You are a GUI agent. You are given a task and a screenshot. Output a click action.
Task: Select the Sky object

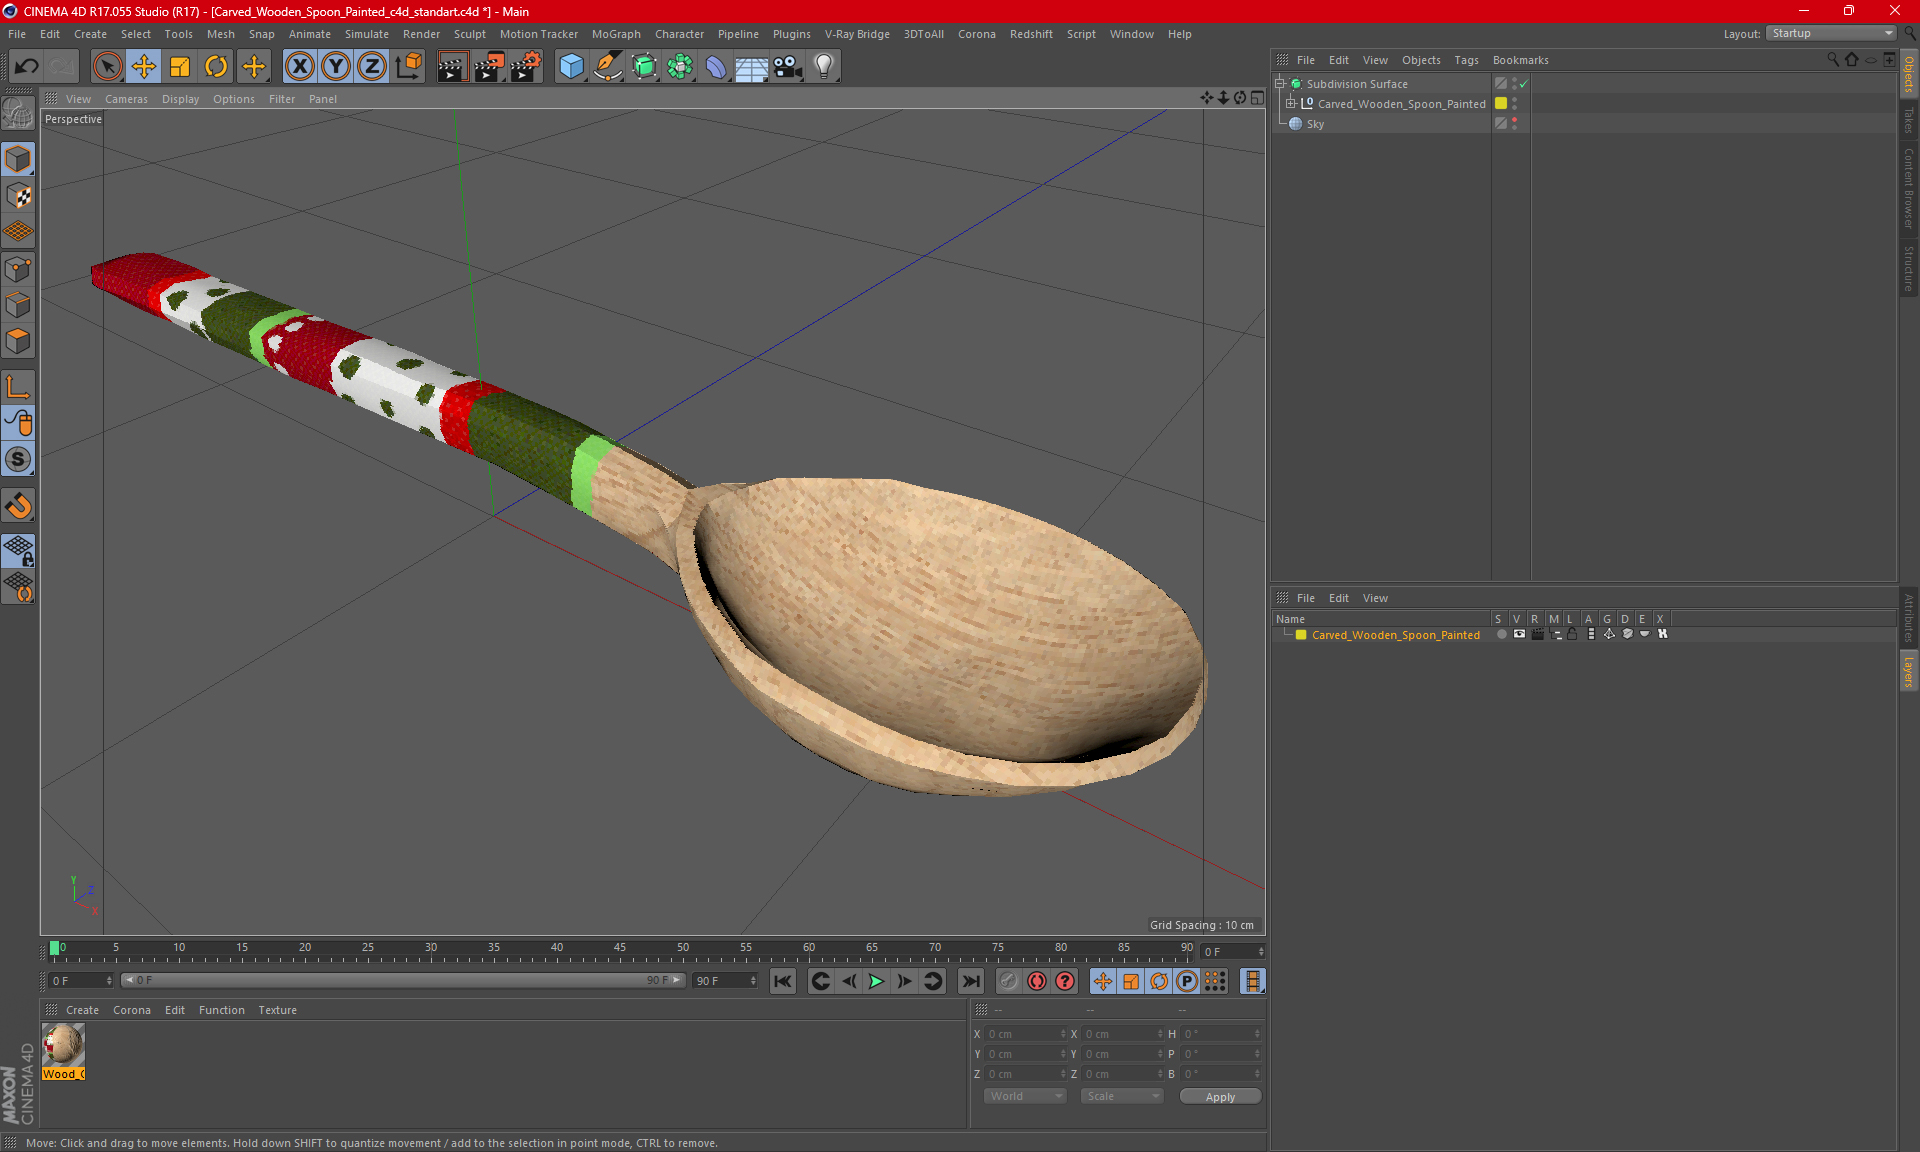[x=1314, y=124]
